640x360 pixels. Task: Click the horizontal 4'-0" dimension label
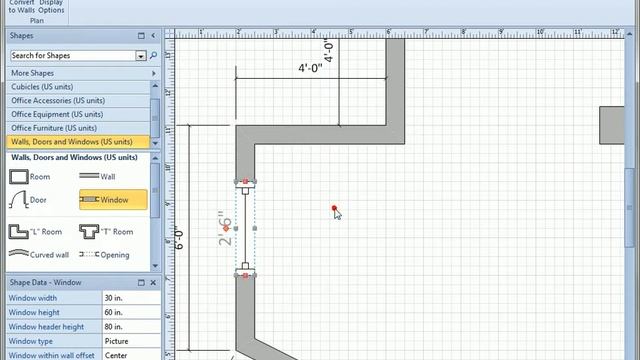click(310, 68)
